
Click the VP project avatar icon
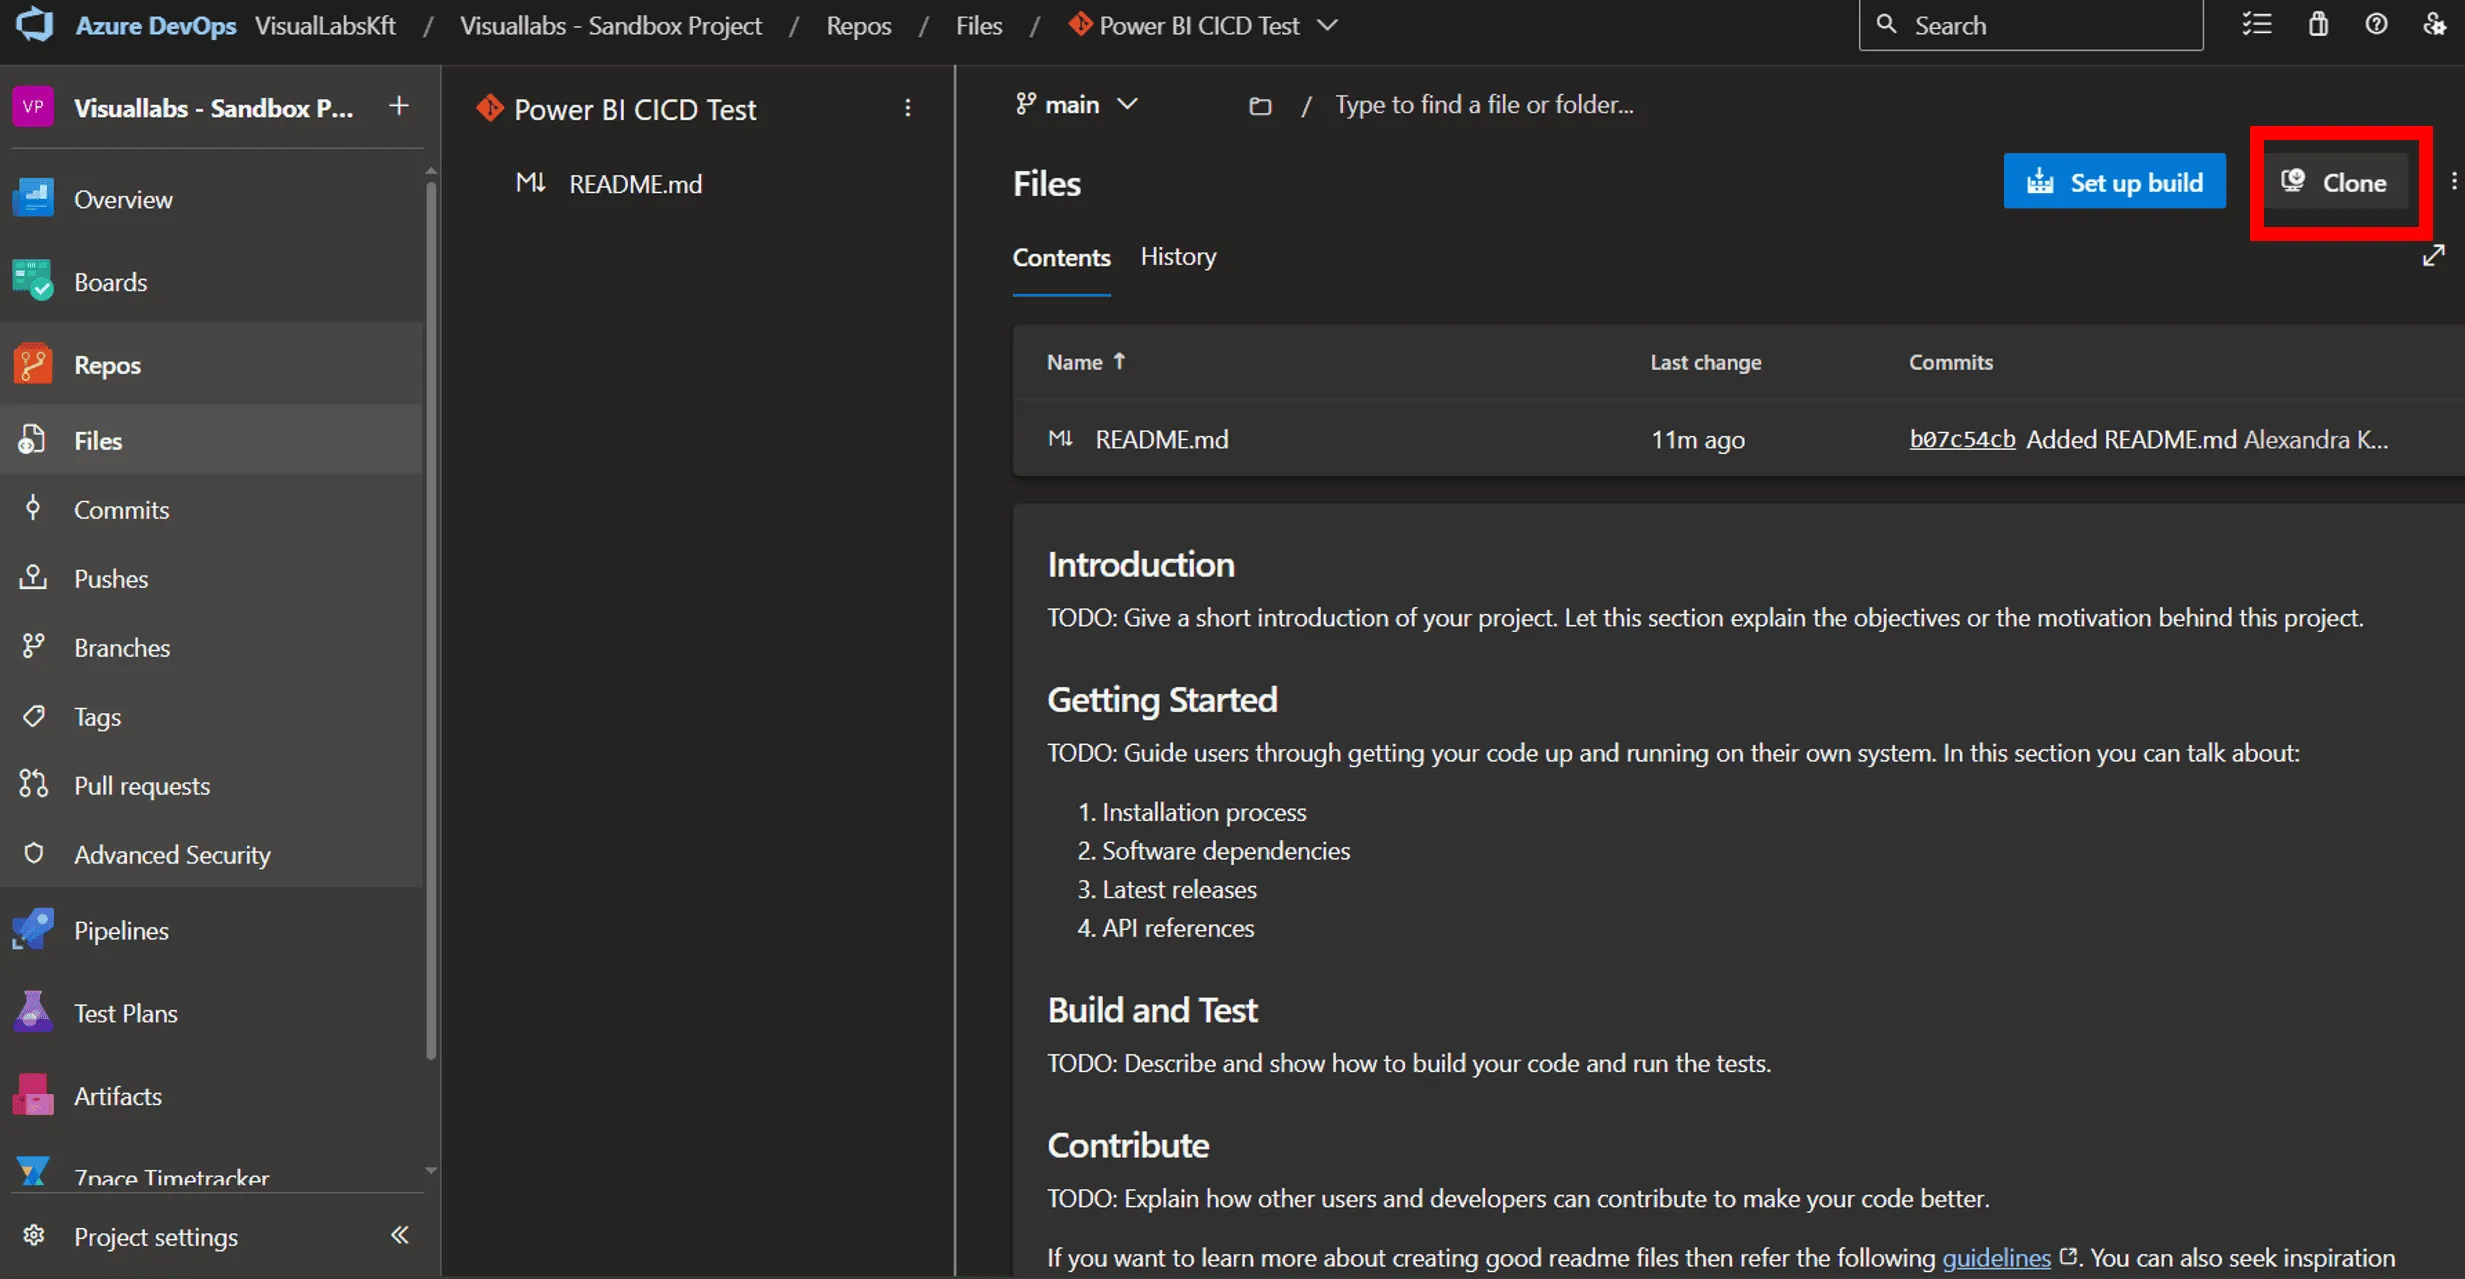pyautogui.click(x=33, y=107)
